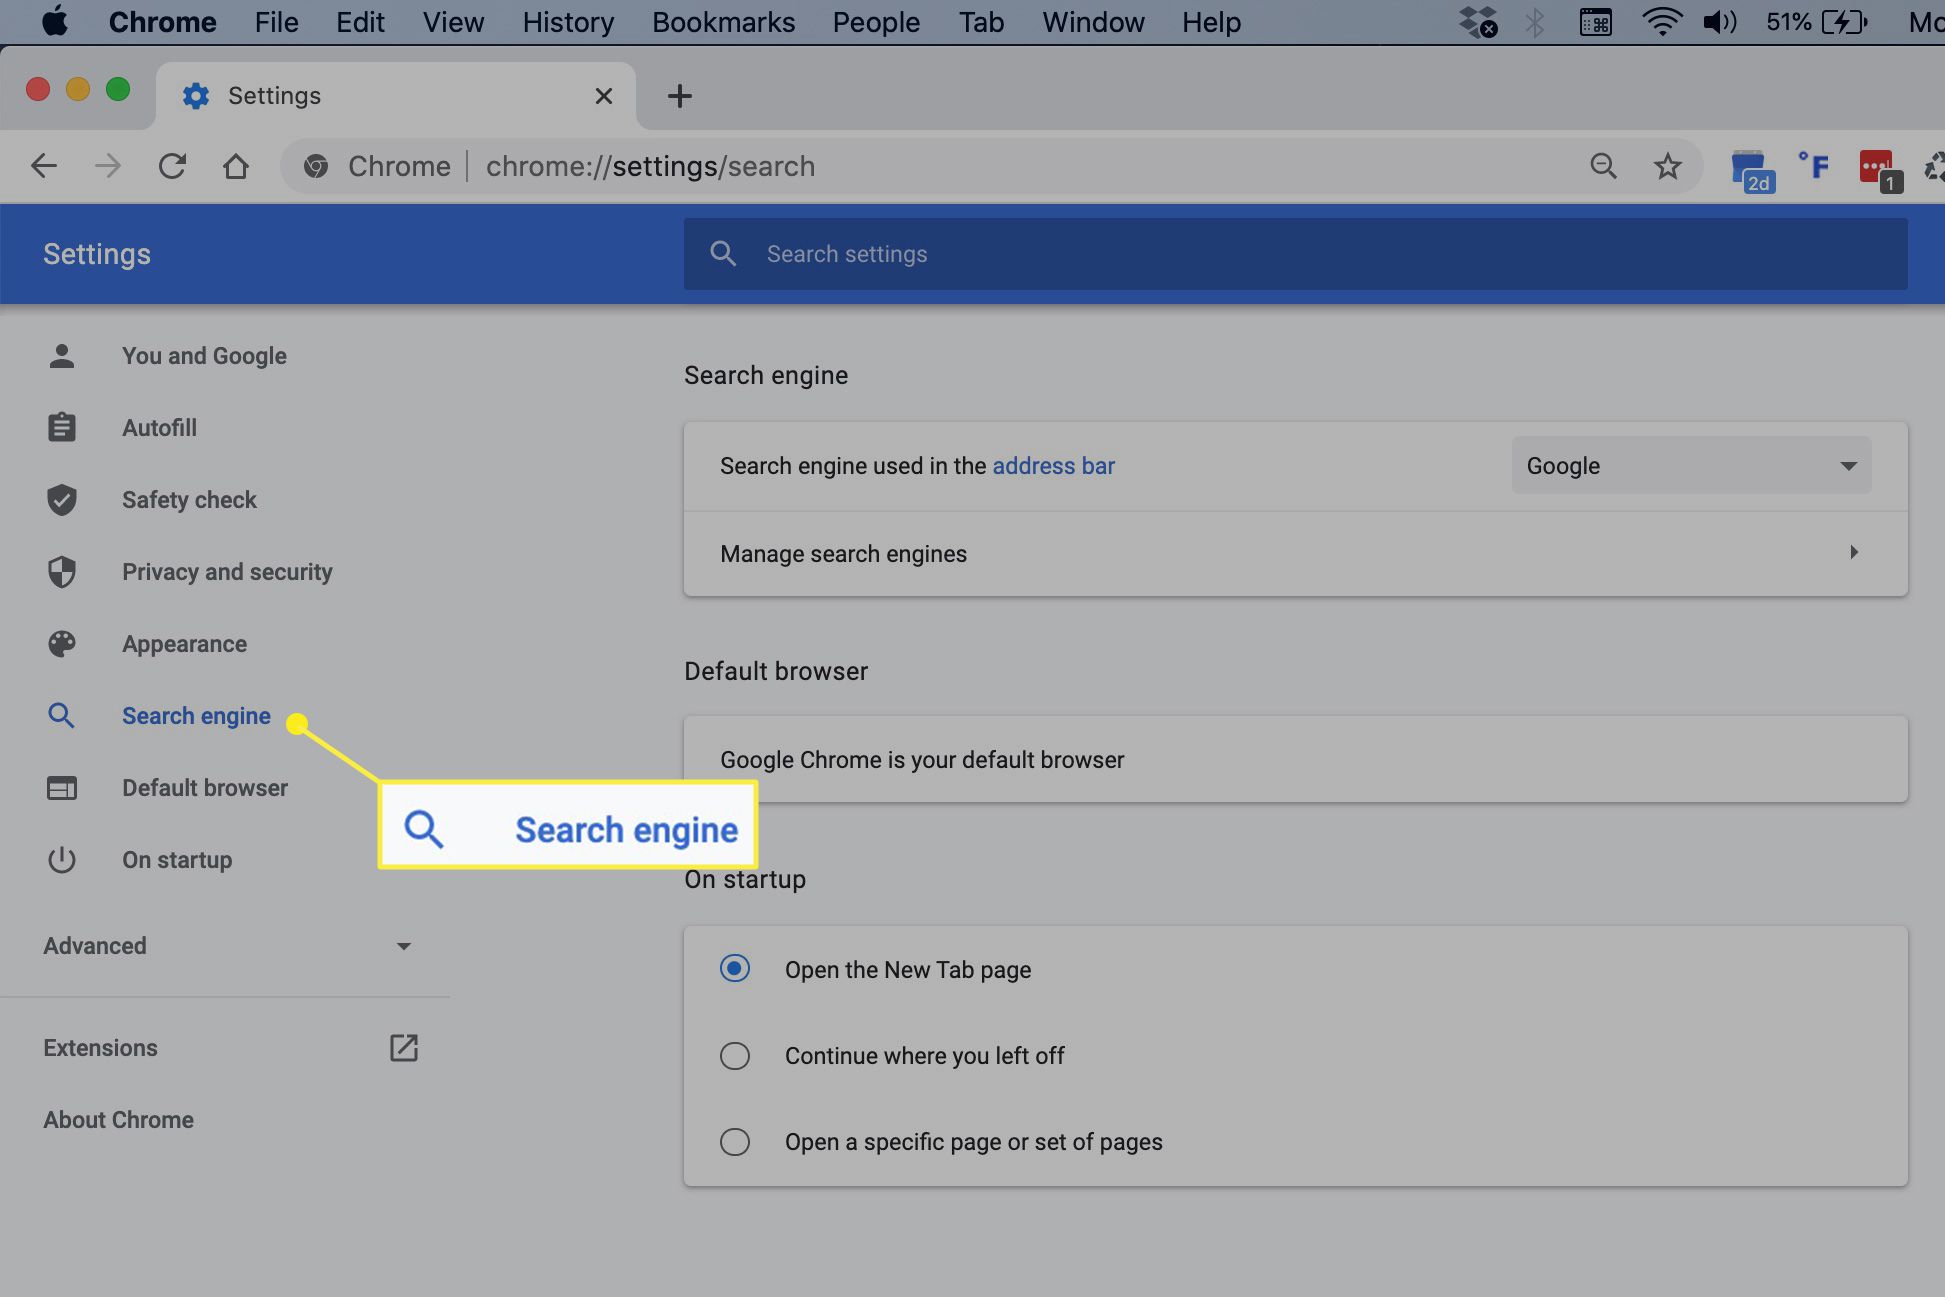1945x1297 pixels.
Task: Open the File menu
Action: [x=276, y=22]
